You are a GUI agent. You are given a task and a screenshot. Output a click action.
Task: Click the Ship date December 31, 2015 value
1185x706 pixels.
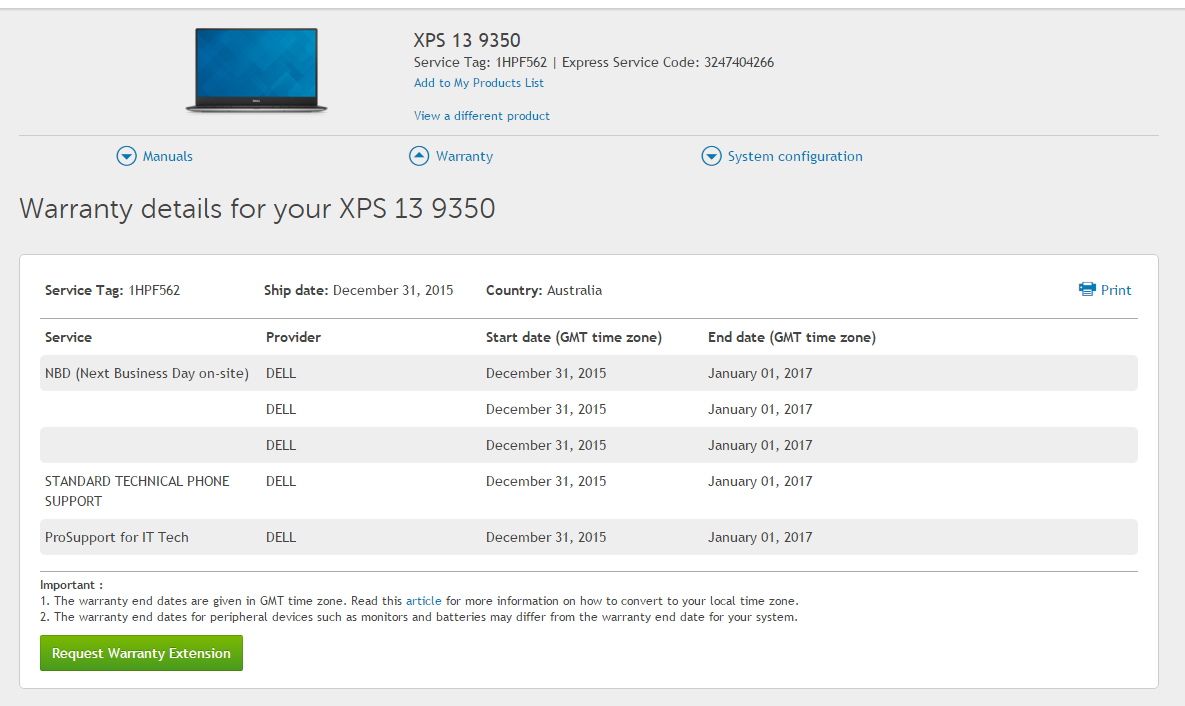393,290
